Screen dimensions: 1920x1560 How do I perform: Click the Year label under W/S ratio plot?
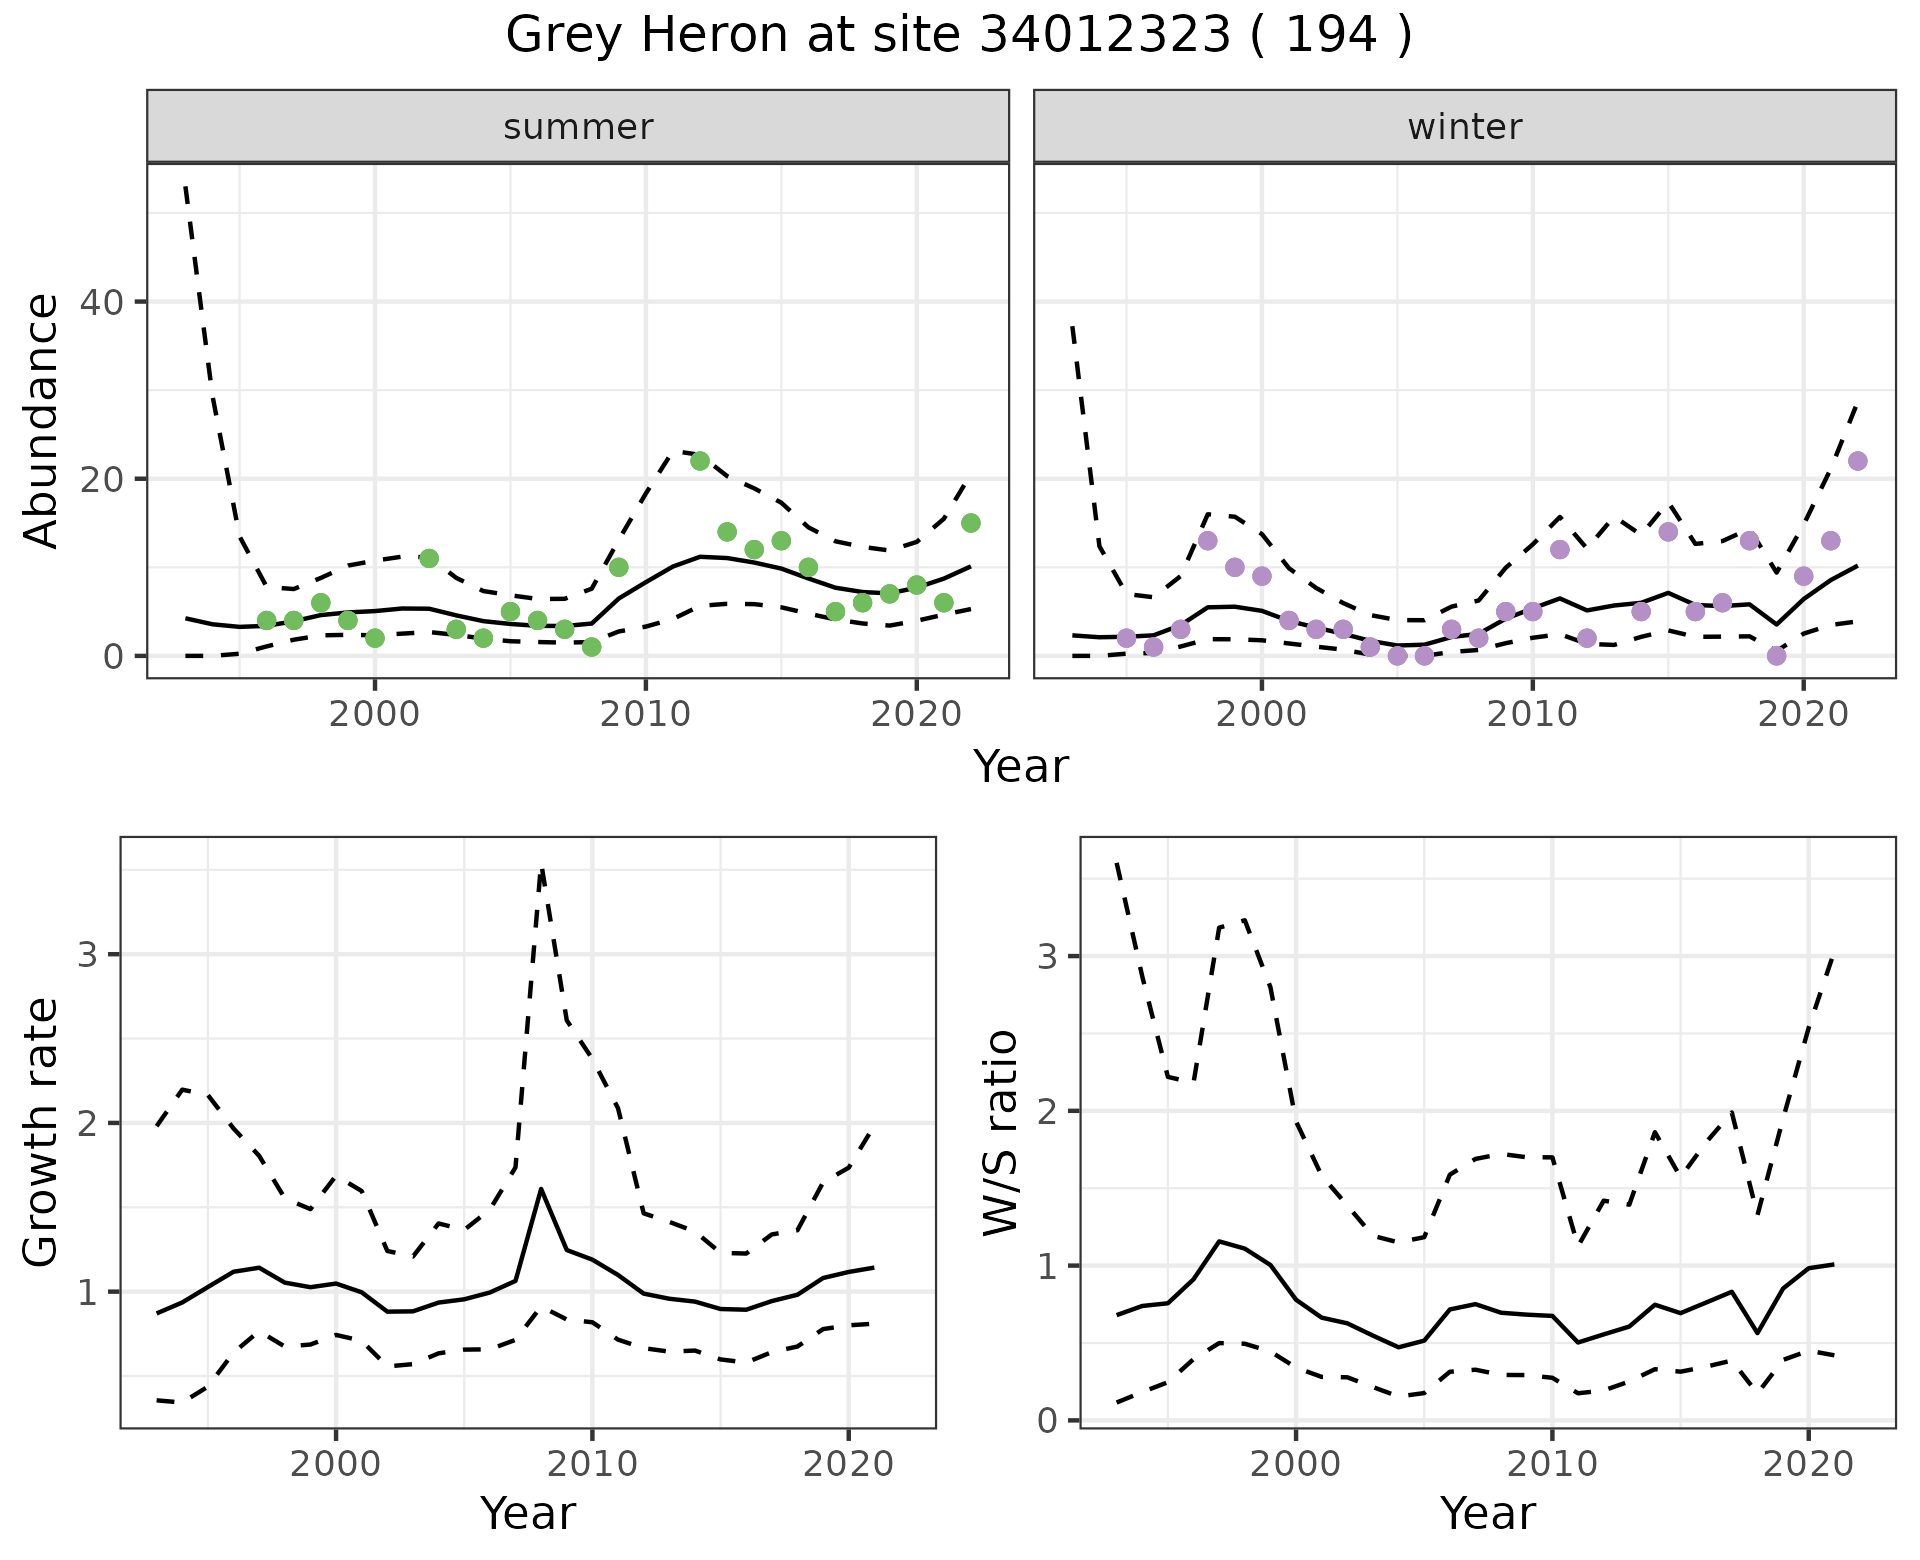(1487, 1513)
